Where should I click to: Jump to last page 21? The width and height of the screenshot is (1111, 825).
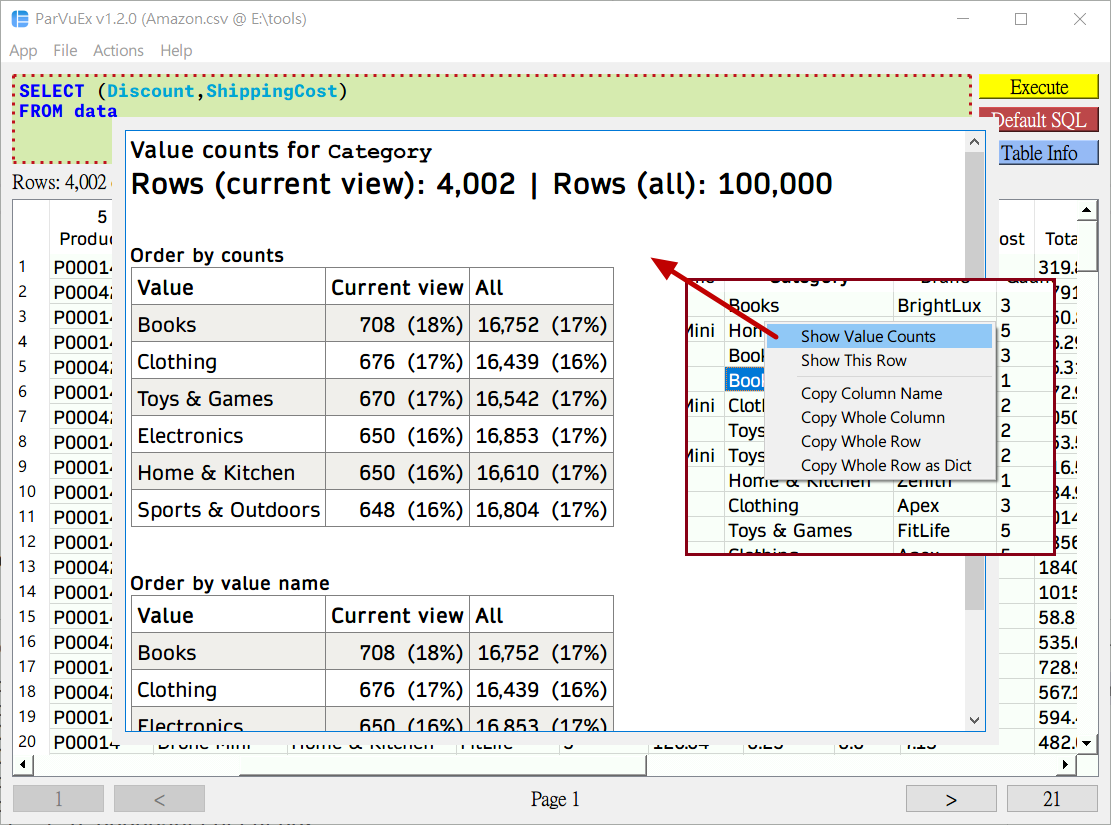(1051, 799)
